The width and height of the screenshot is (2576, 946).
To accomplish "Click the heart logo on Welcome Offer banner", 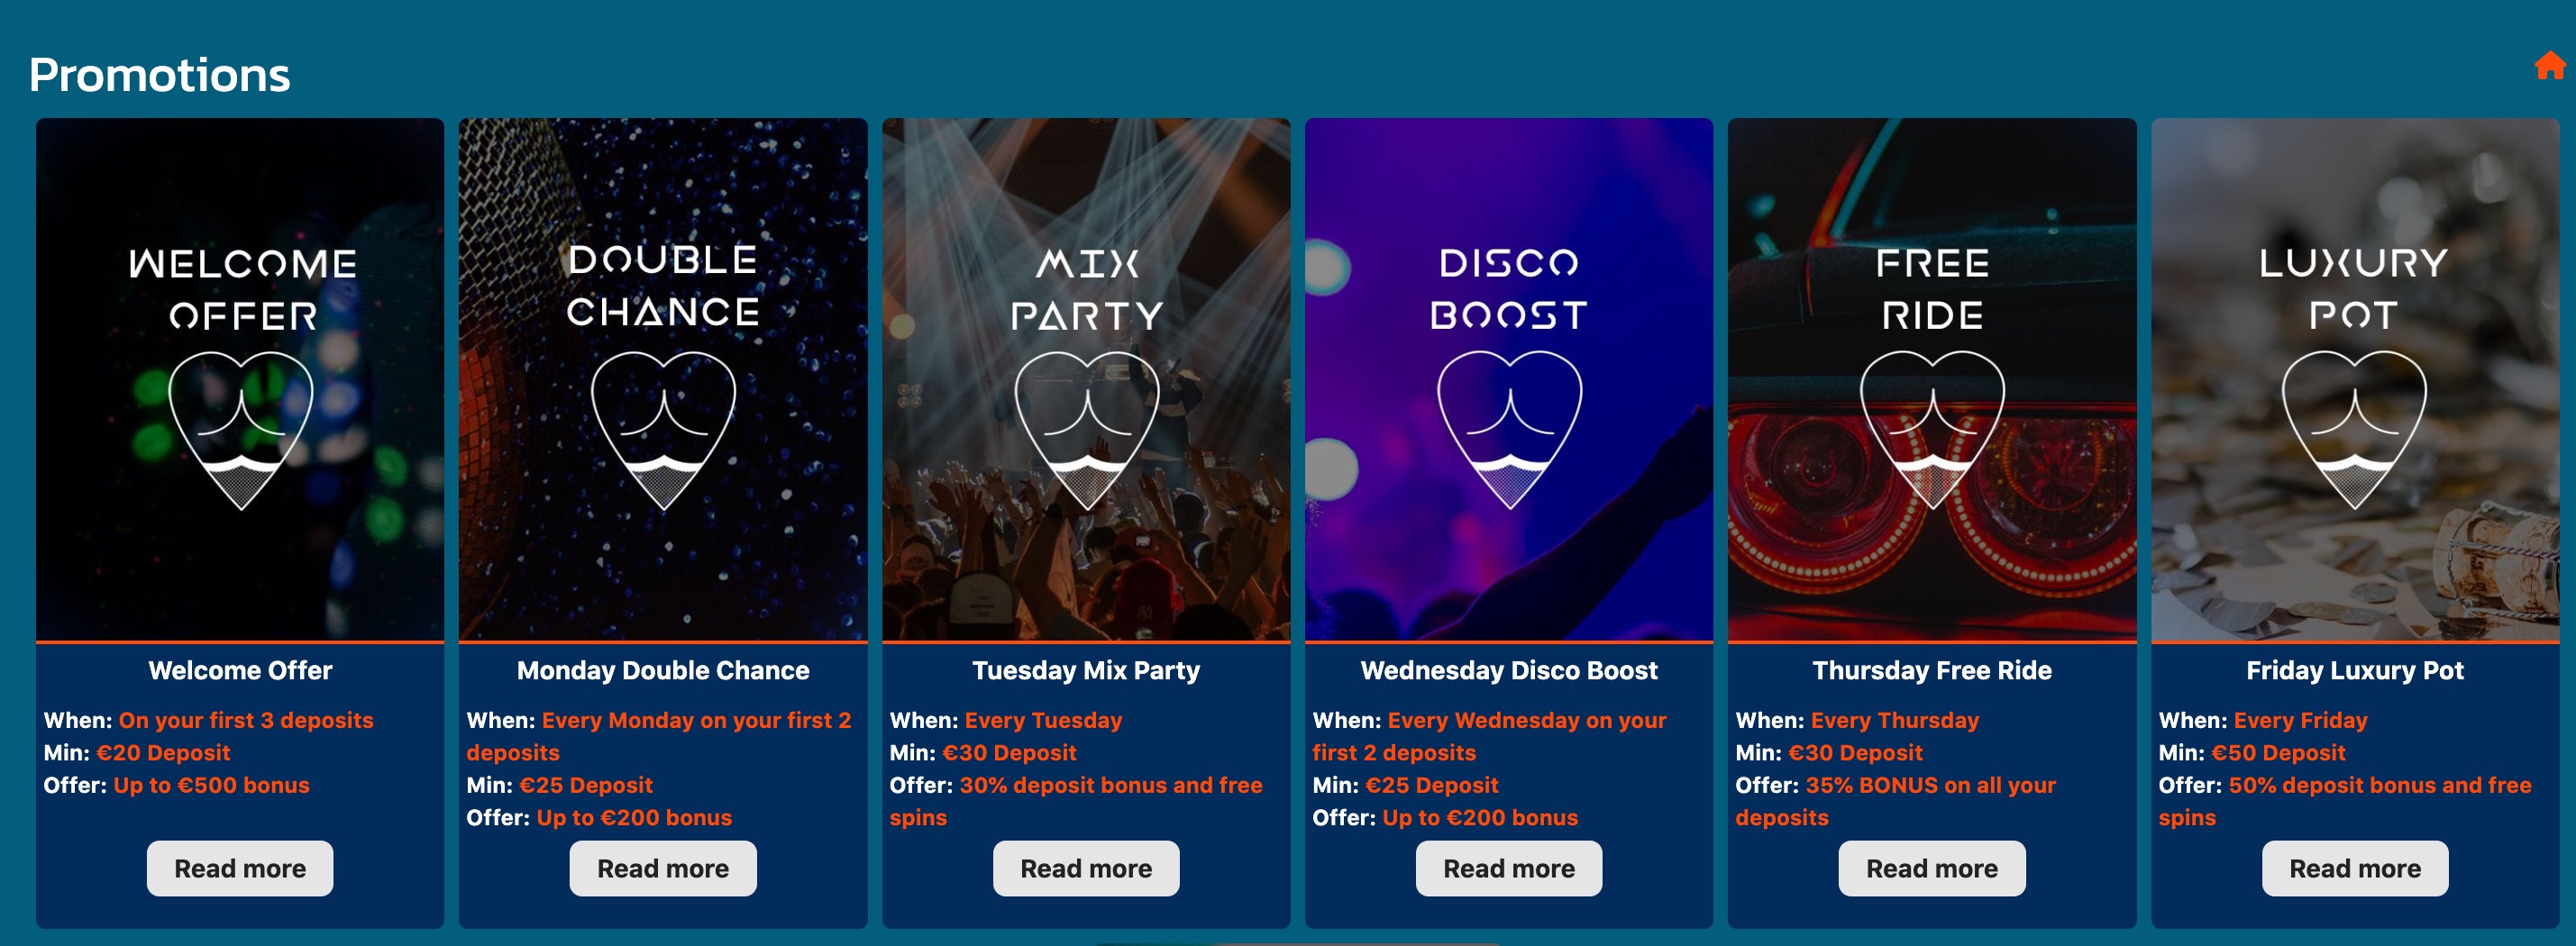I will pyautogui.click(x=240, y=430).
